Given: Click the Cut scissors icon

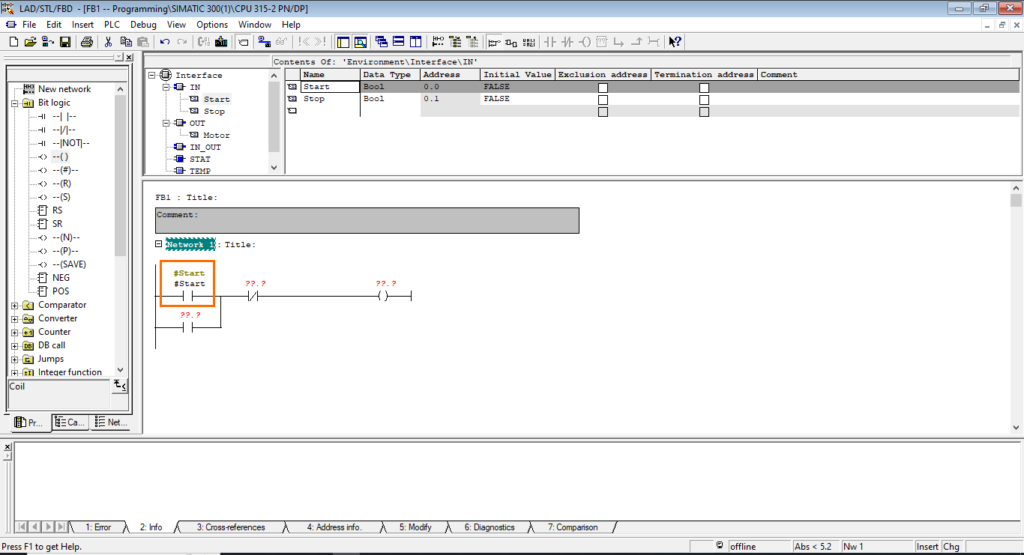Looking at the screenshot, I should [x=108, y=42].
